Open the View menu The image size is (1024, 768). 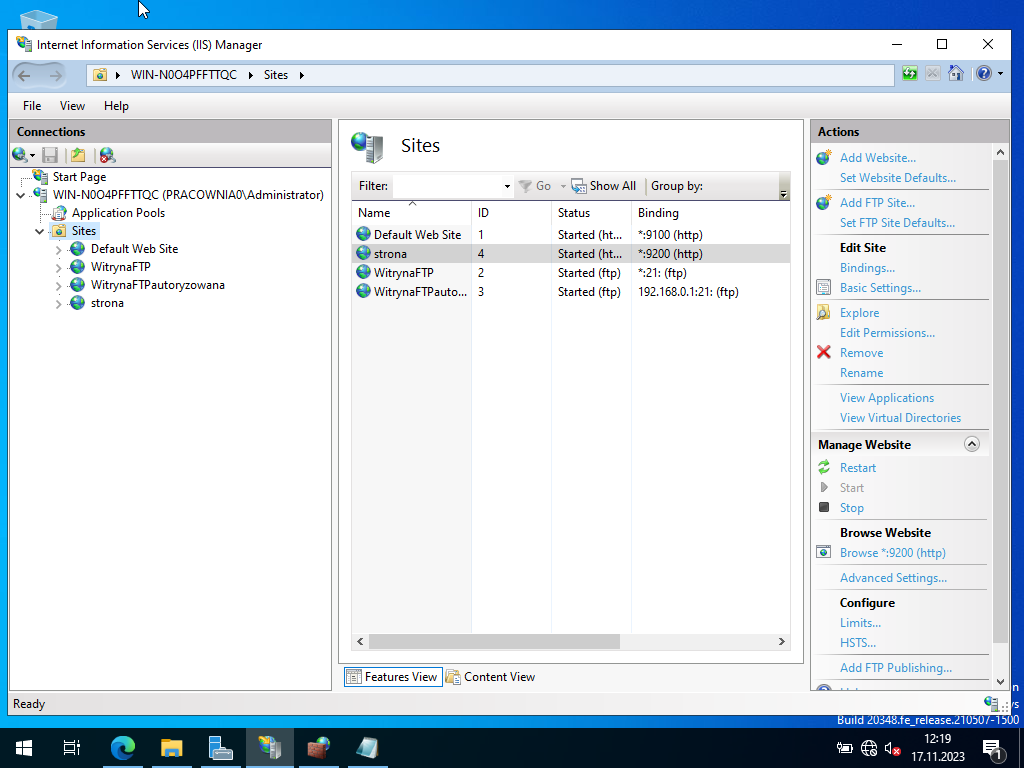click(x=72, y=106)
